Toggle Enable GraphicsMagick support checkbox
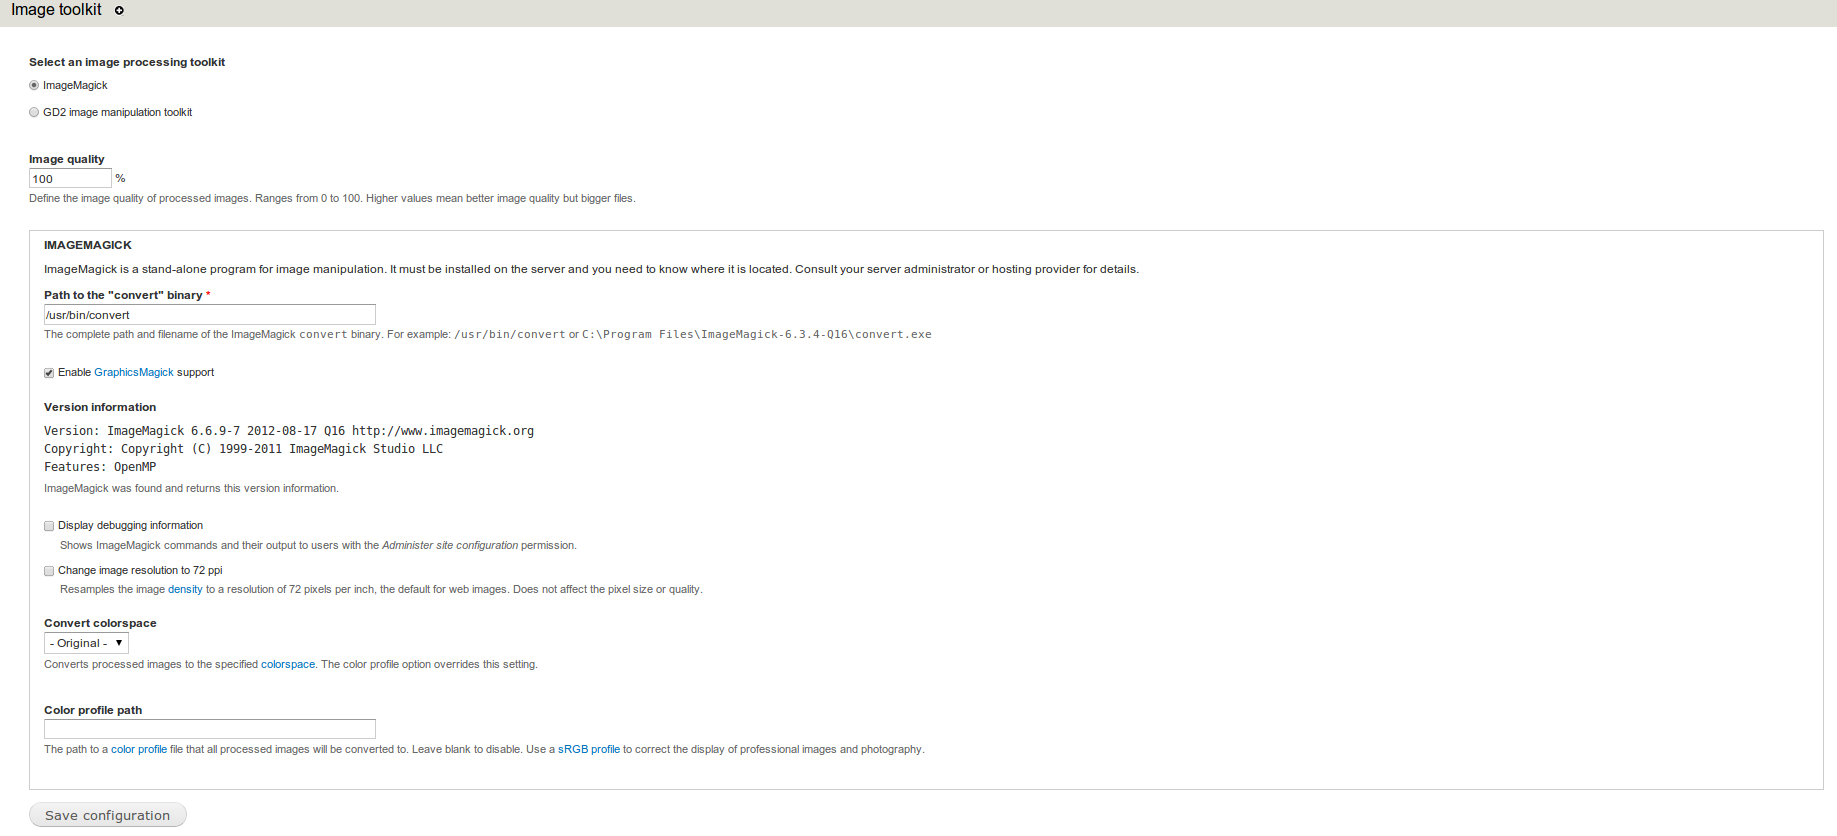 [49, 373]
